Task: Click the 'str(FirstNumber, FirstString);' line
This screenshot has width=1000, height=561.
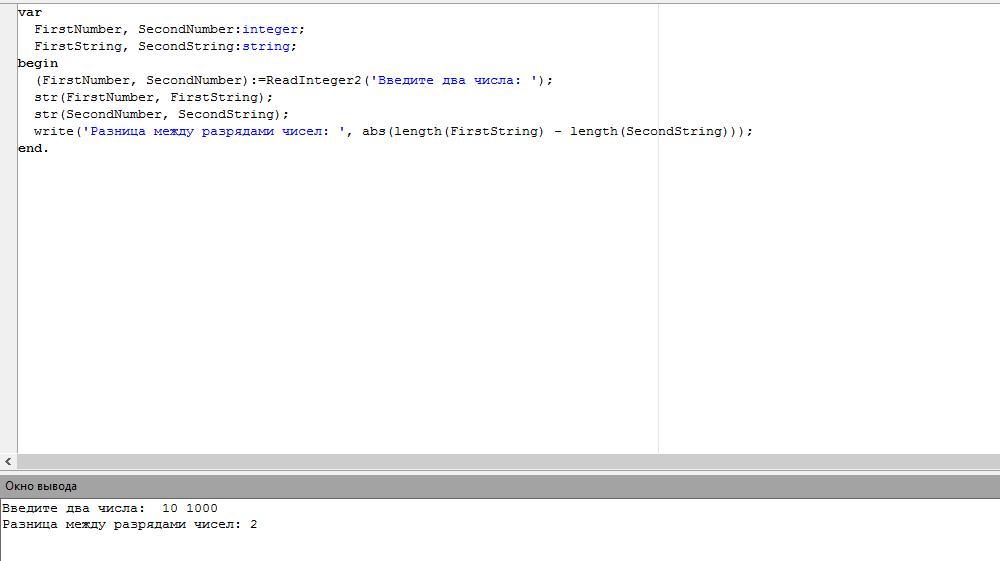Action: pos(154,98)
